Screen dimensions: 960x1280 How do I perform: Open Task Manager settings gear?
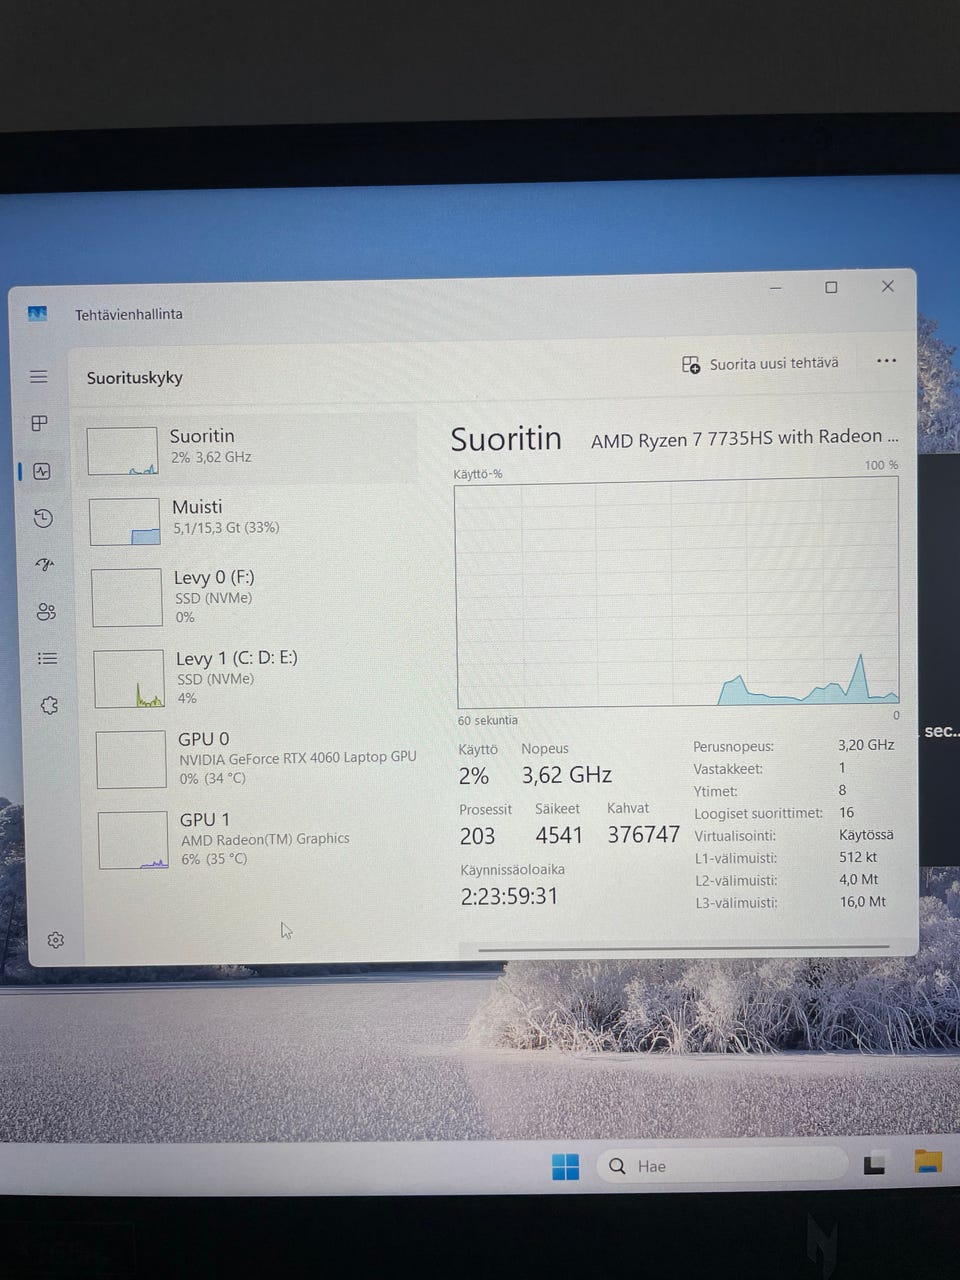(x=56, y=940)
